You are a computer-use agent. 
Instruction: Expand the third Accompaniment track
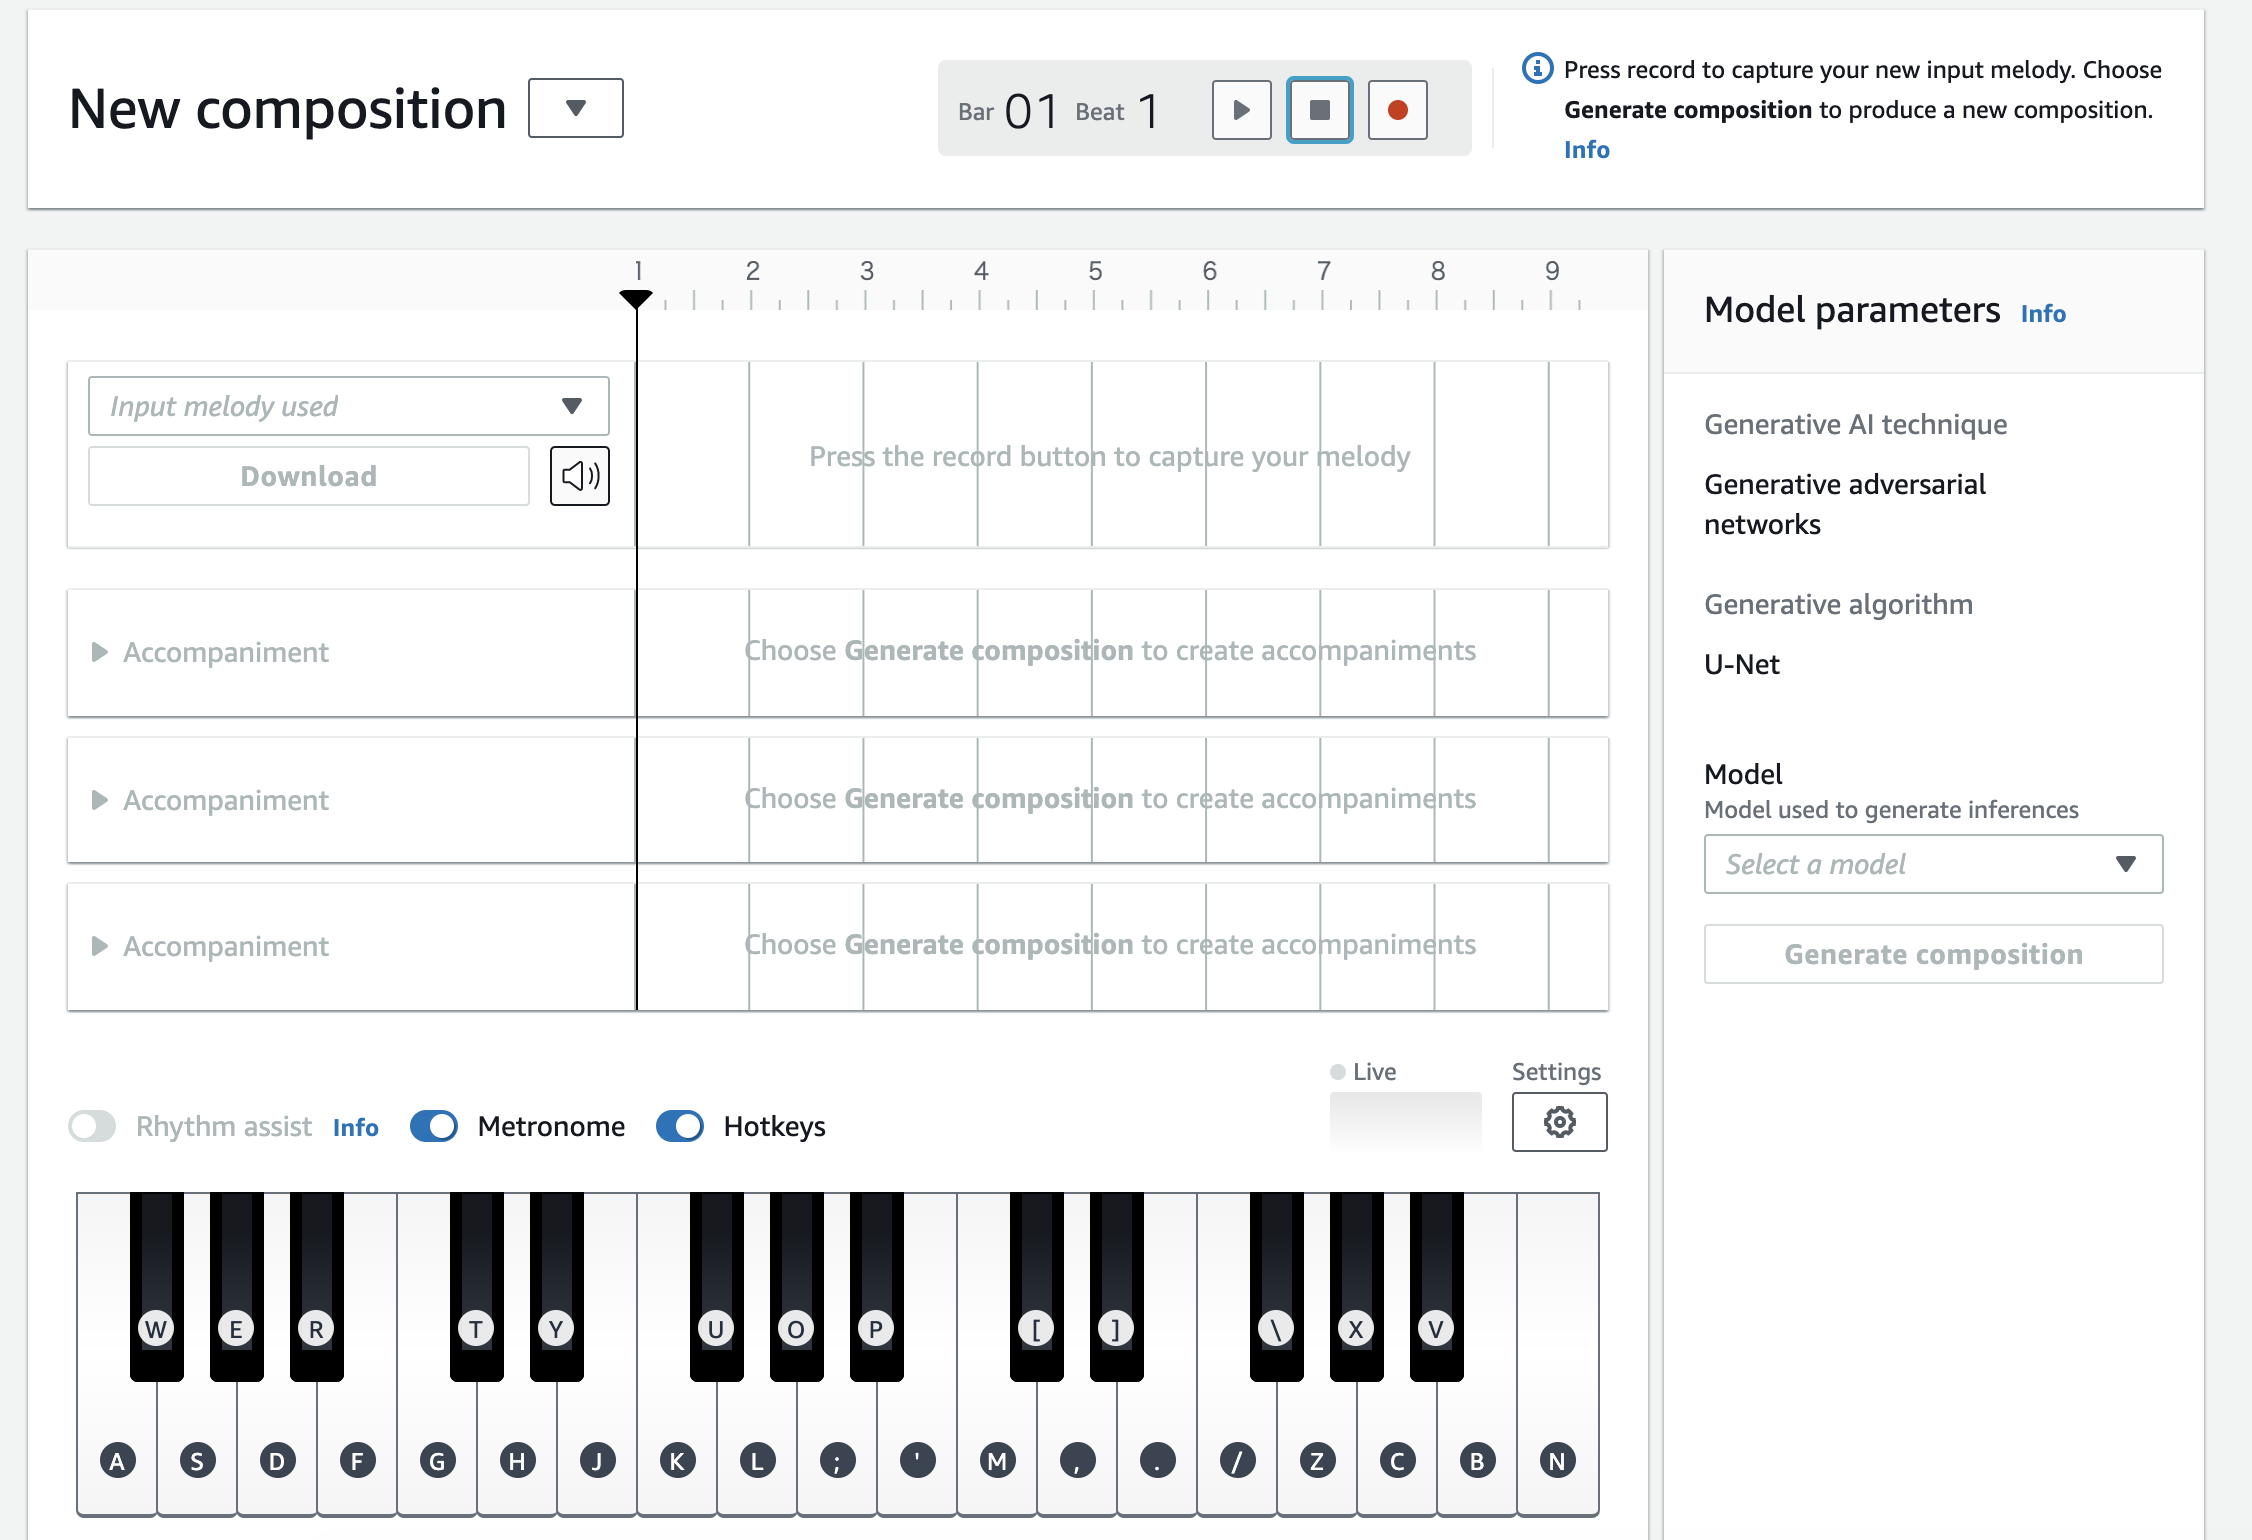click(x=99, y=946)
